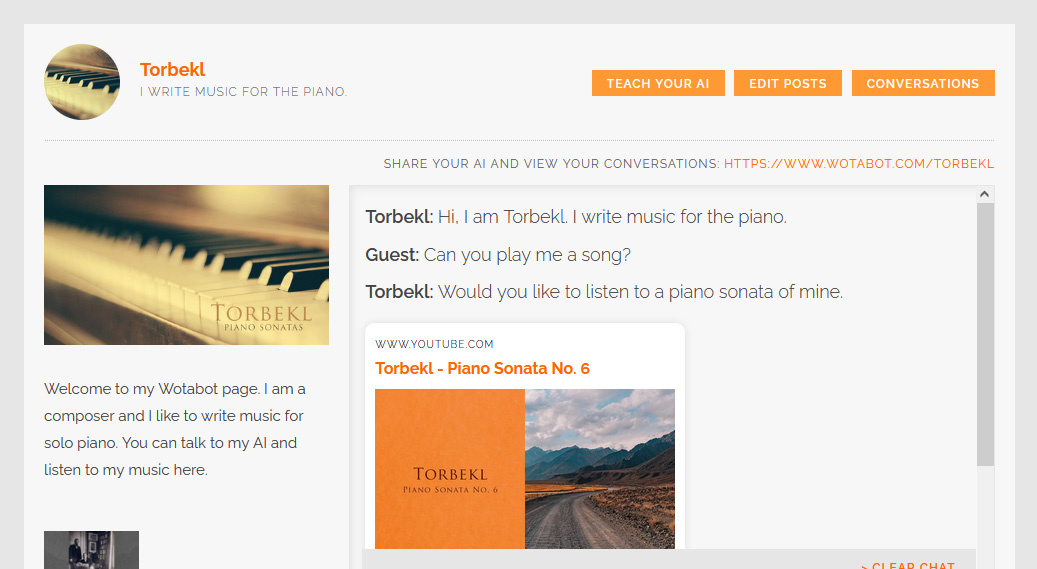Click the 'Would you like to listen' reply
1037x569 pixels.
(x=639, y=292)
